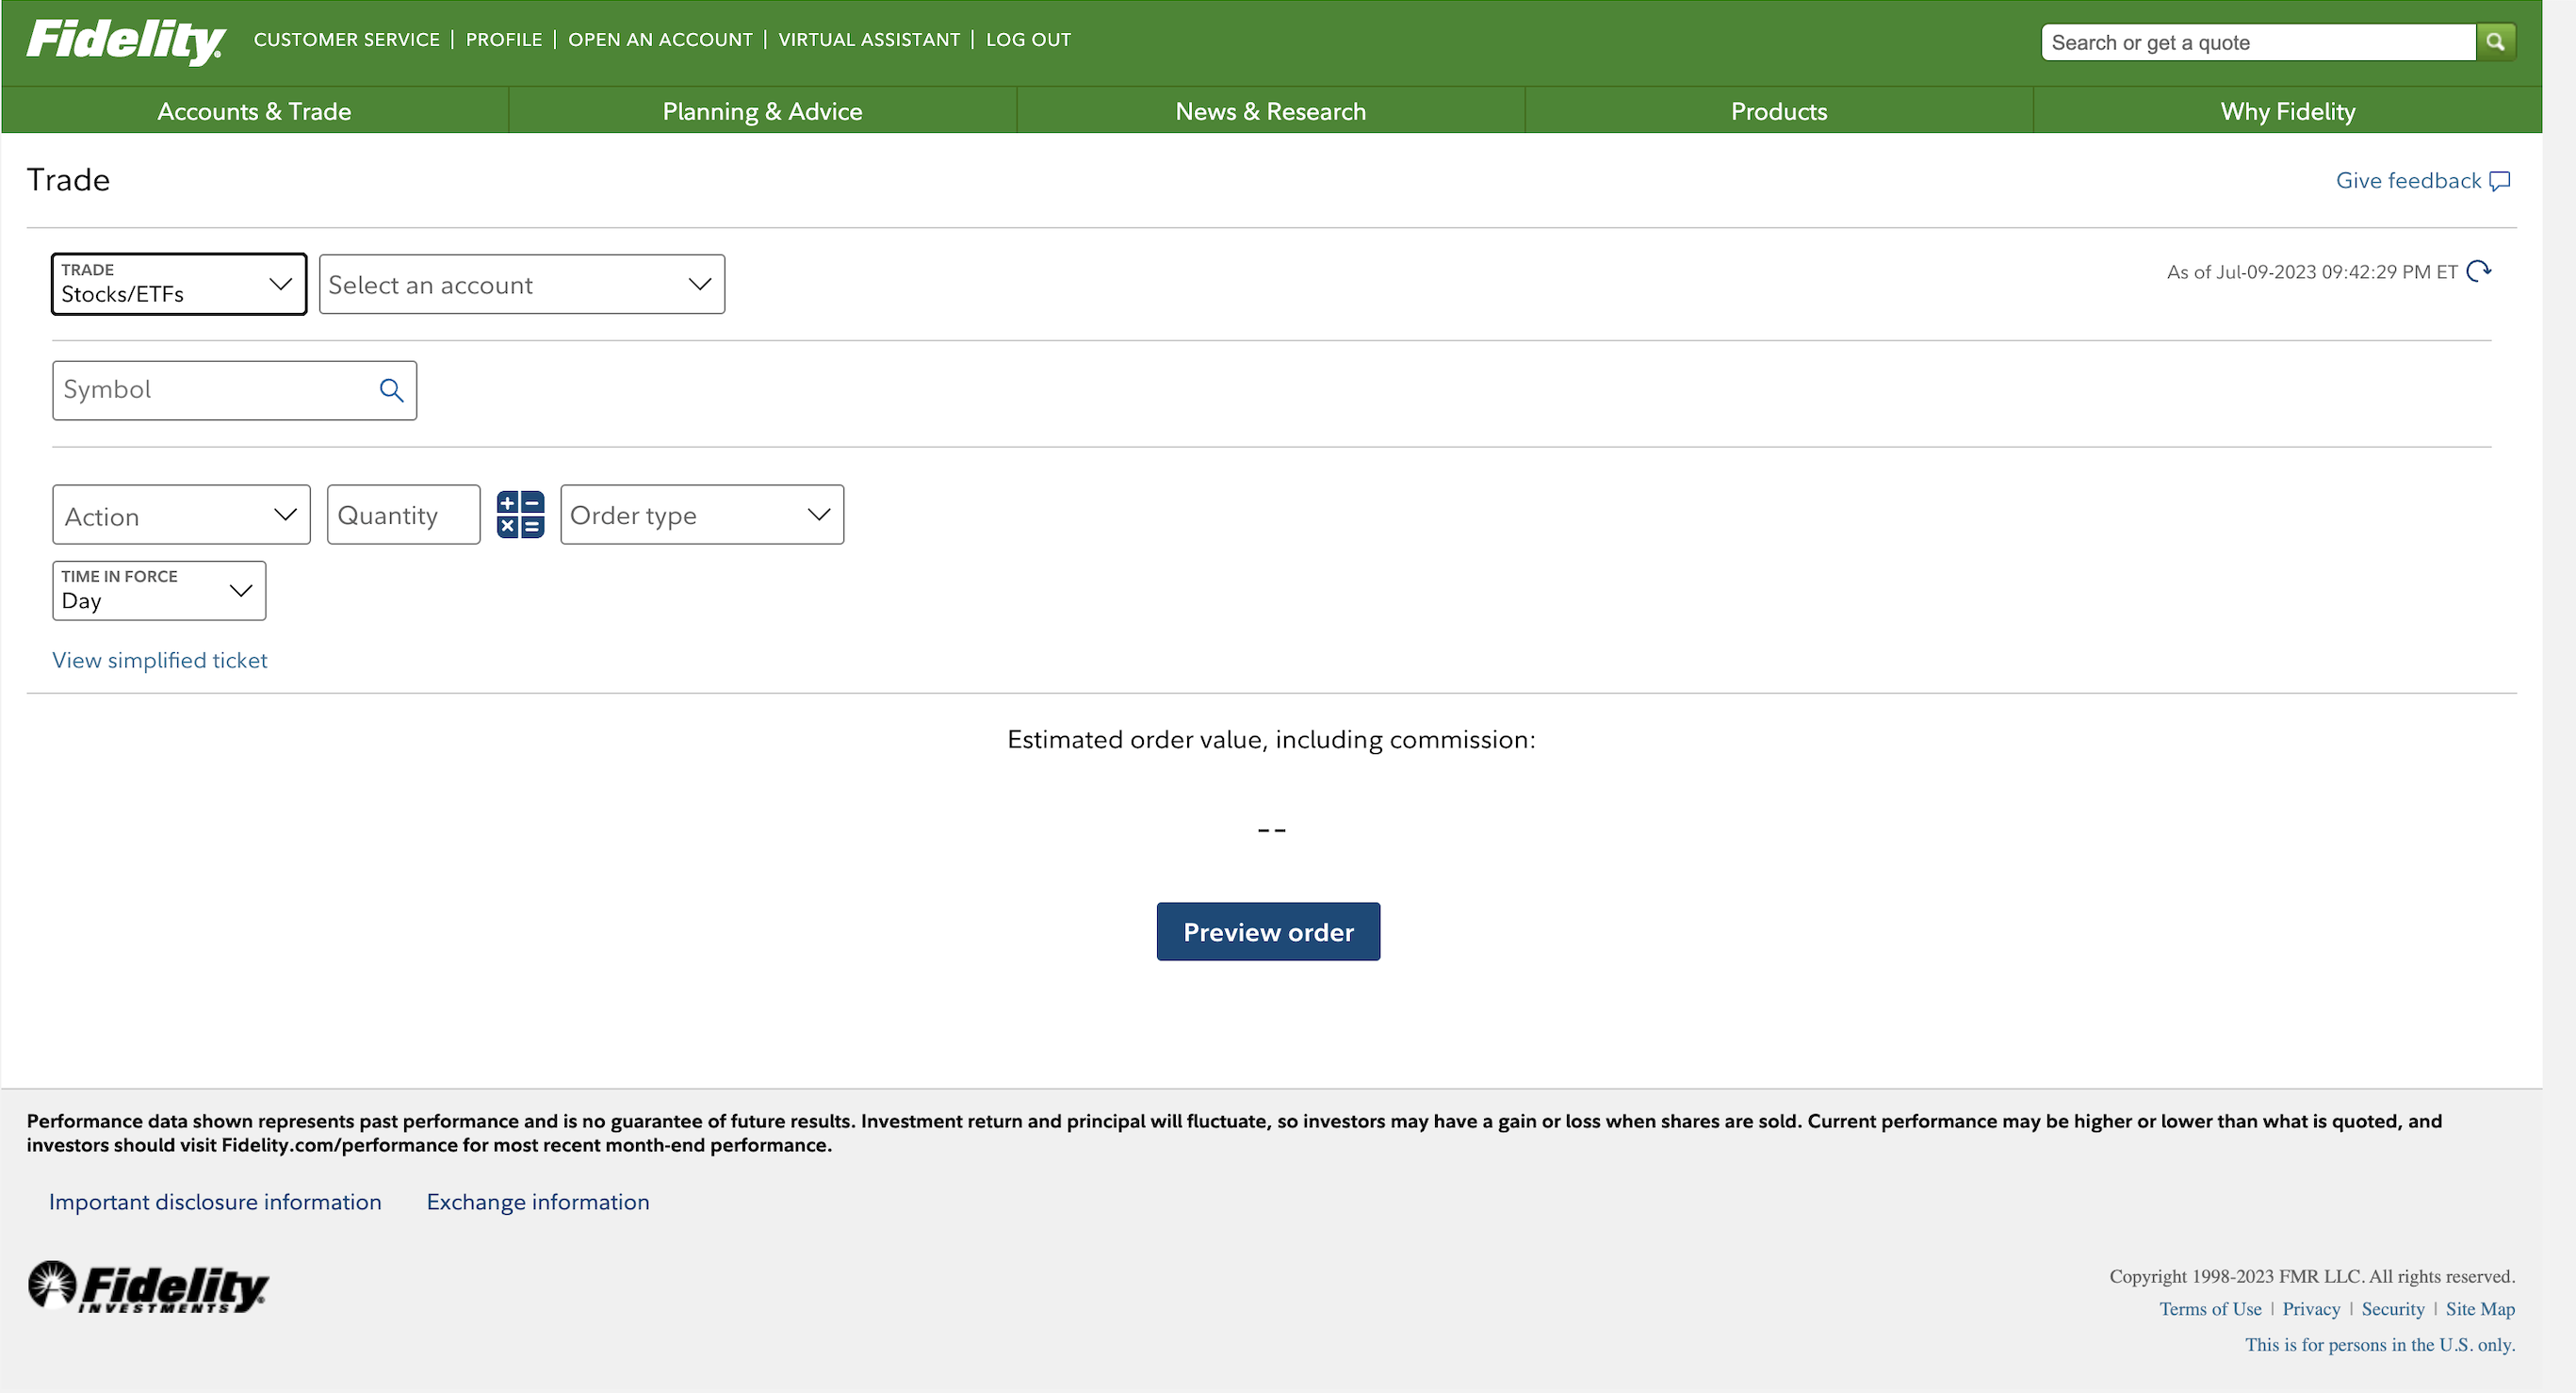This screenshot has height=1393, width=2576.
Task: Expand the Order type dropdown
Action: 701,515
